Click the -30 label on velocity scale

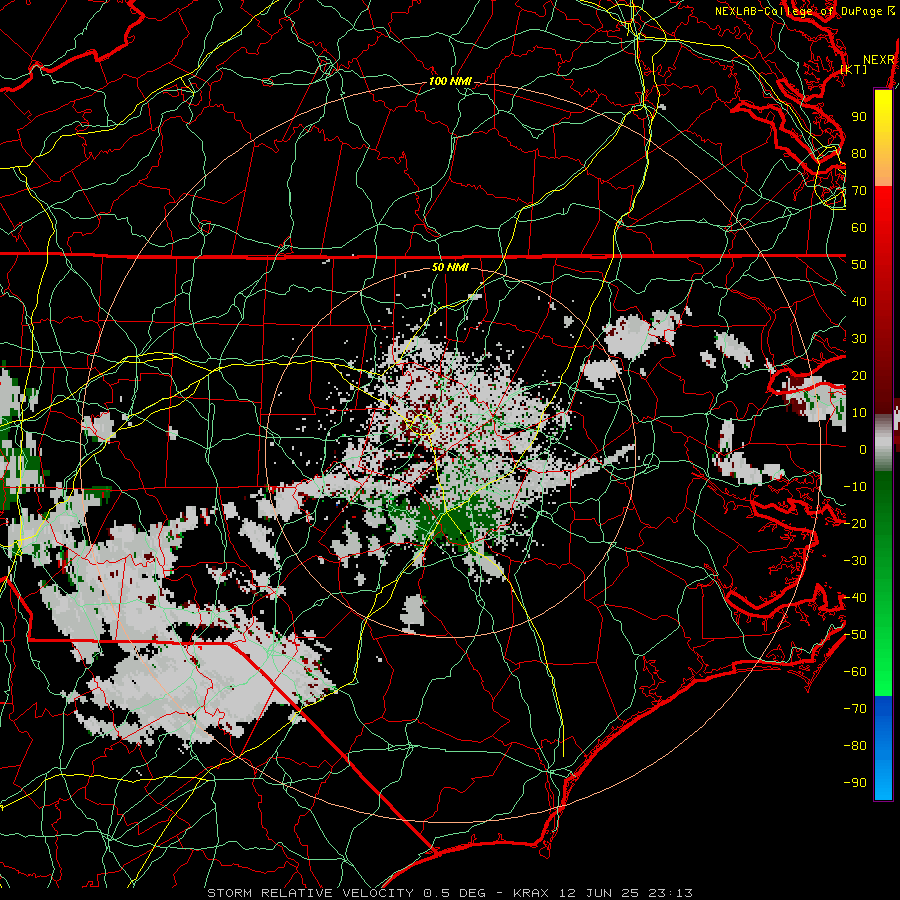(855, 561)
